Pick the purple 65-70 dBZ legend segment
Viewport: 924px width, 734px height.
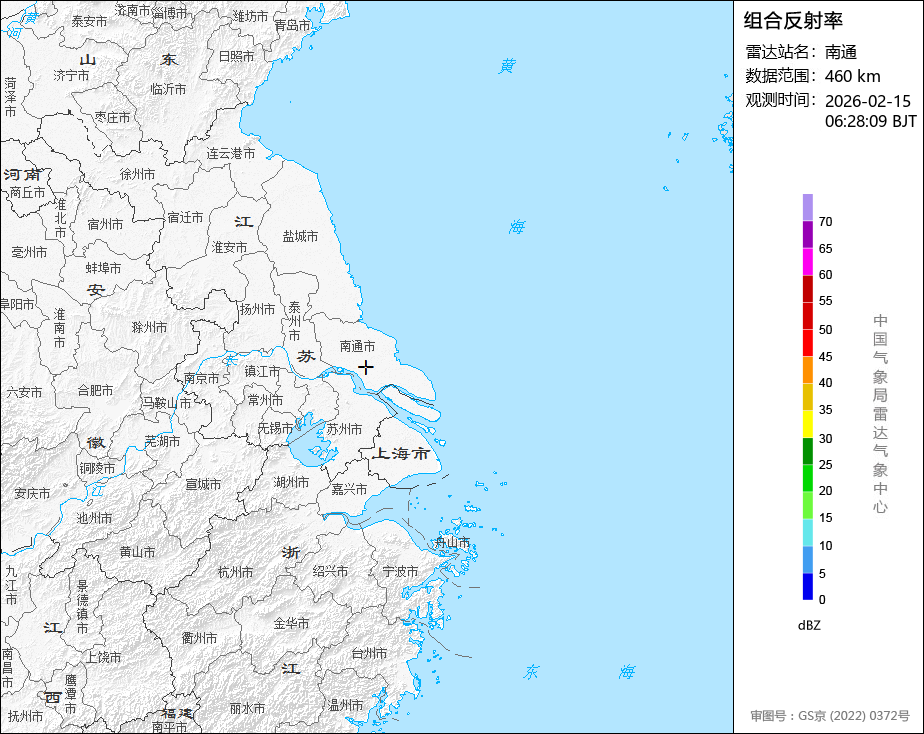807,234
